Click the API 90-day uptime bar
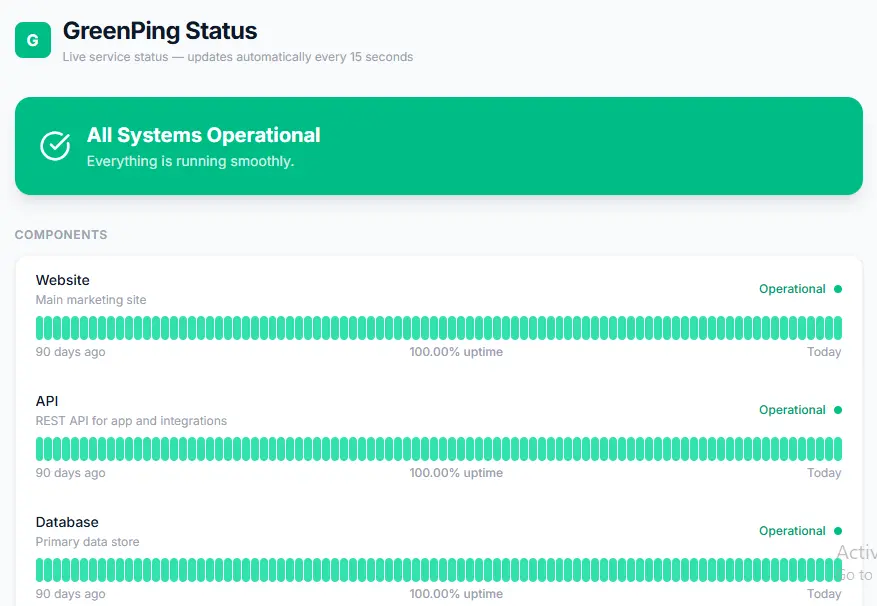This screenshot has height=606, width=877. (438, 449)
